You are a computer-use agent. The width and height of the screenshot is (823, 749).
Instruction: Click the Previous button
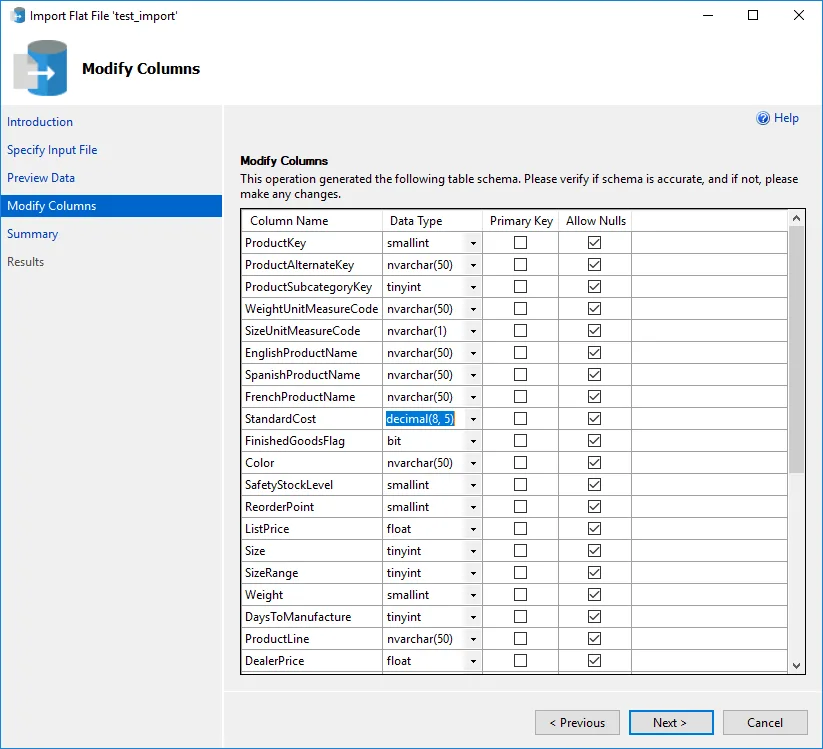(x=577, y=723)
